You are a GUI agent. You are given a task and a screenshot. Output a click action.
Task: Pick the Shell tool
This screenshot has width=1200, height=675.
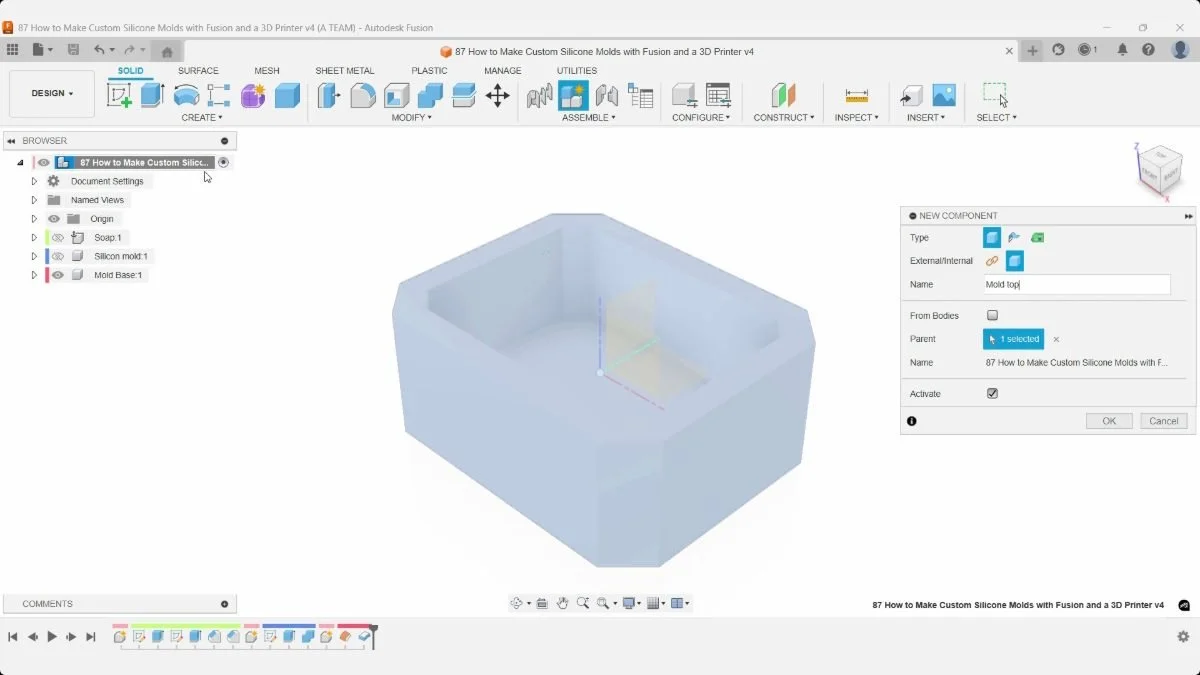[397, 95]
